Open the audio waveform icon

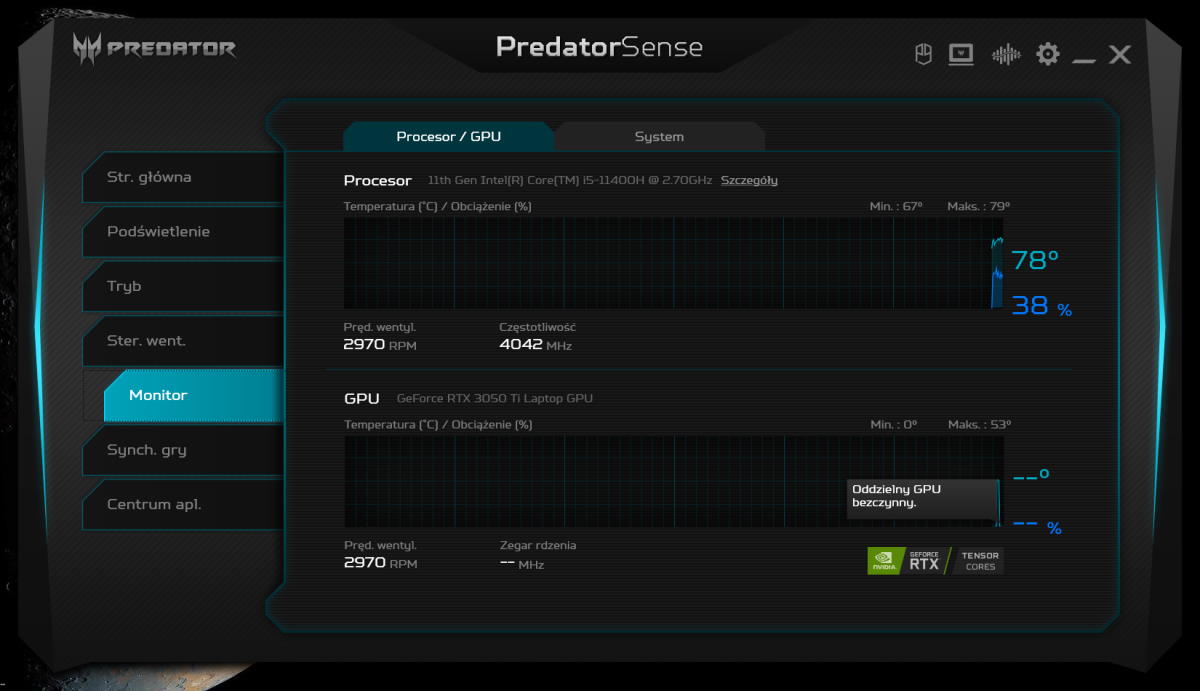point(1005,54)
